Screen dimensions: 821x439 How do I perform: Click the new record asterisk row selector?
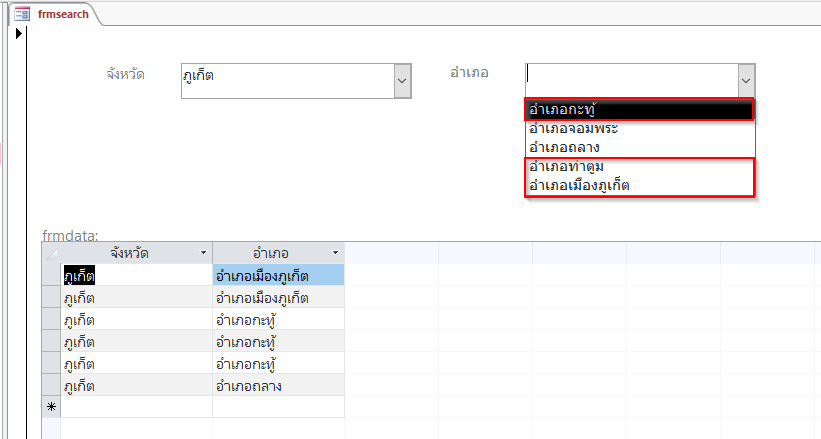point(51,407)
